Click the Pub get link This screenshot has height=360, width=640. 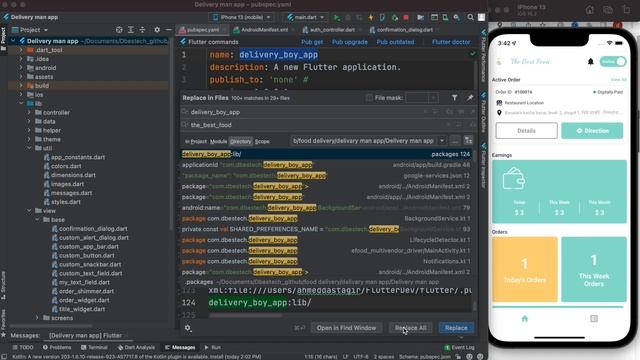(x=312, y=42)
